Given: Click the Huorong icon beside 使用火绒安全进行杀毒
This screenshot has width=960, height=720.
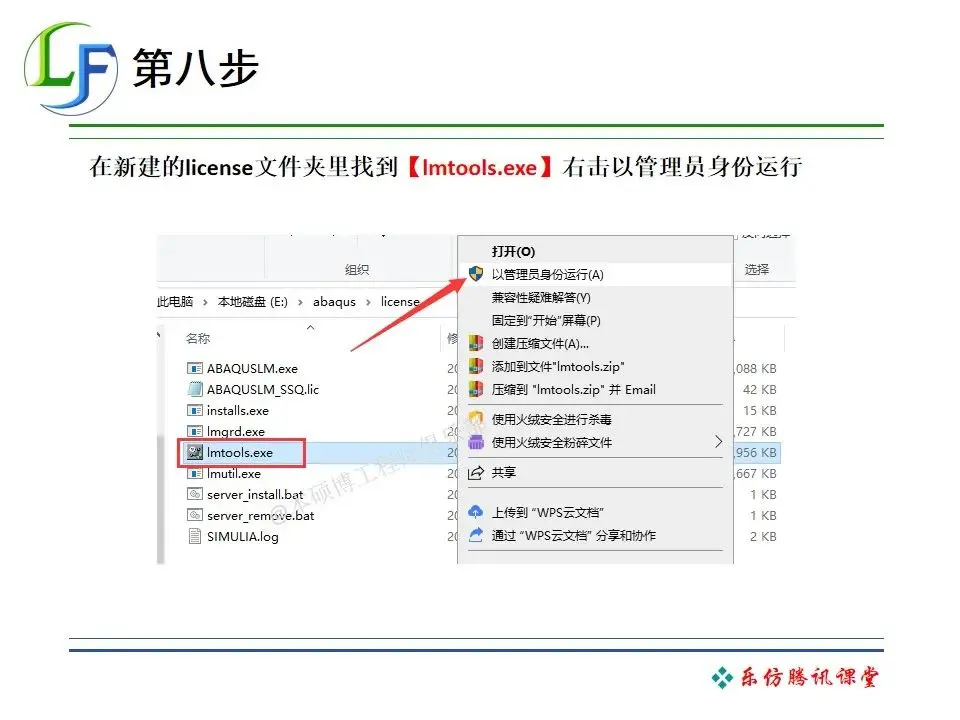Looking at the screenshot, I should coord(476,419).
